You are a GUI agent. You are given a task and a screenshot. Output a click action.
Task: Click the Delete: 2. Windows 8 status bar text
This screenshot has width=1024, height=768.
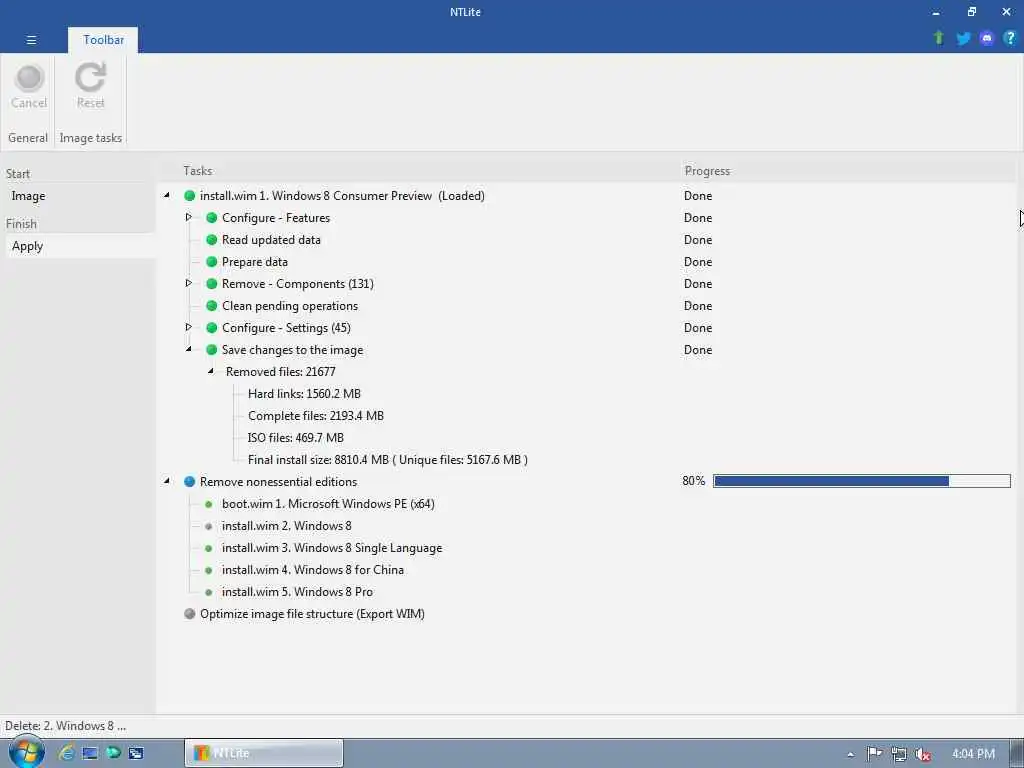point(65,726)
